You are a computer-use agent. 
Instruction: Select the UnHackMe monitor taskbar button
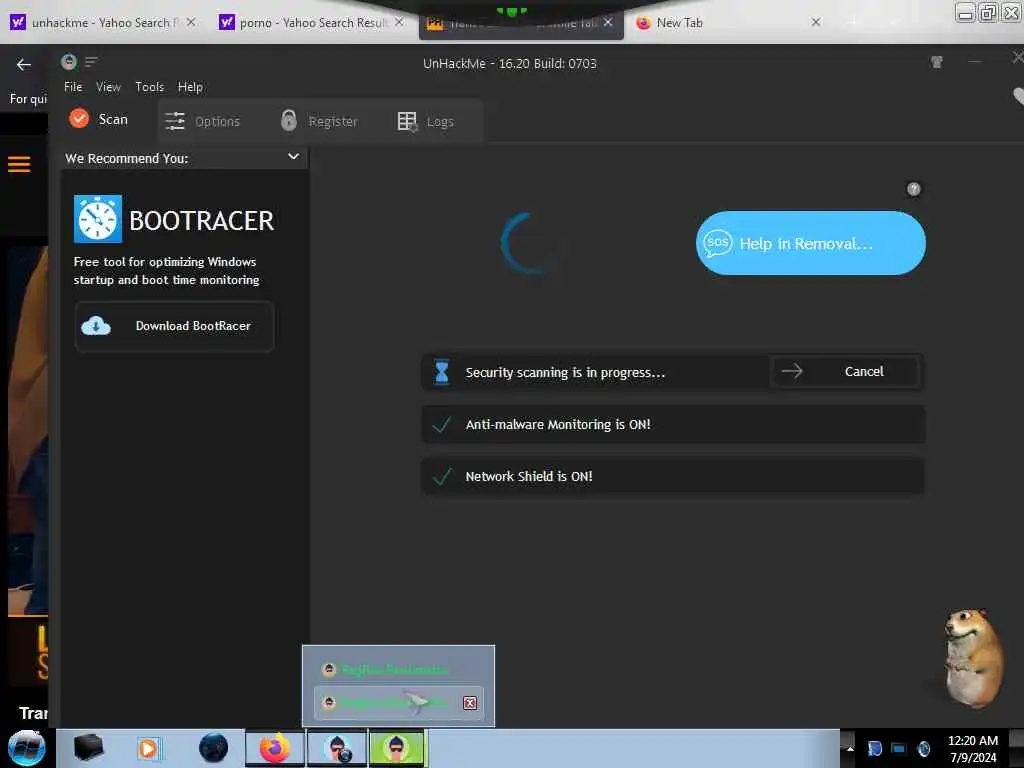click(337, 748)
